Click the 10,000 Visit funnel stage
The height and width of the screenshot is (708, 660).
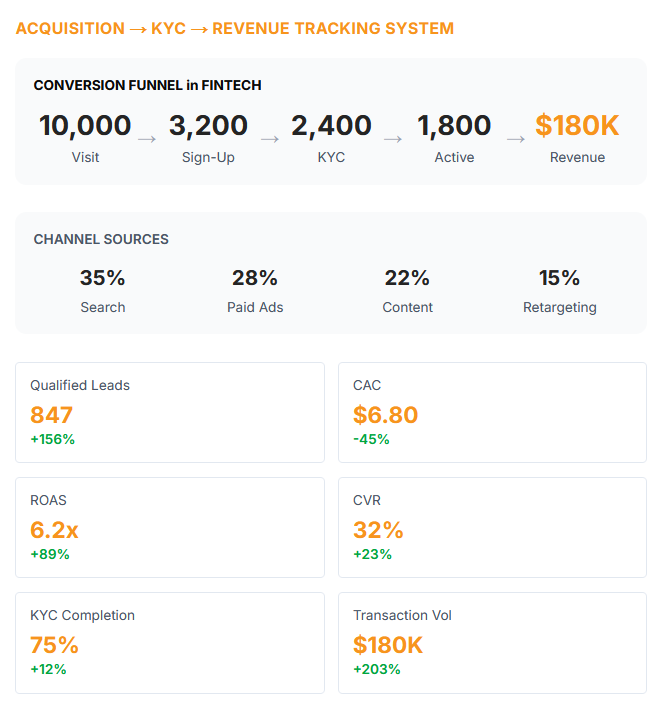point(85,137)
